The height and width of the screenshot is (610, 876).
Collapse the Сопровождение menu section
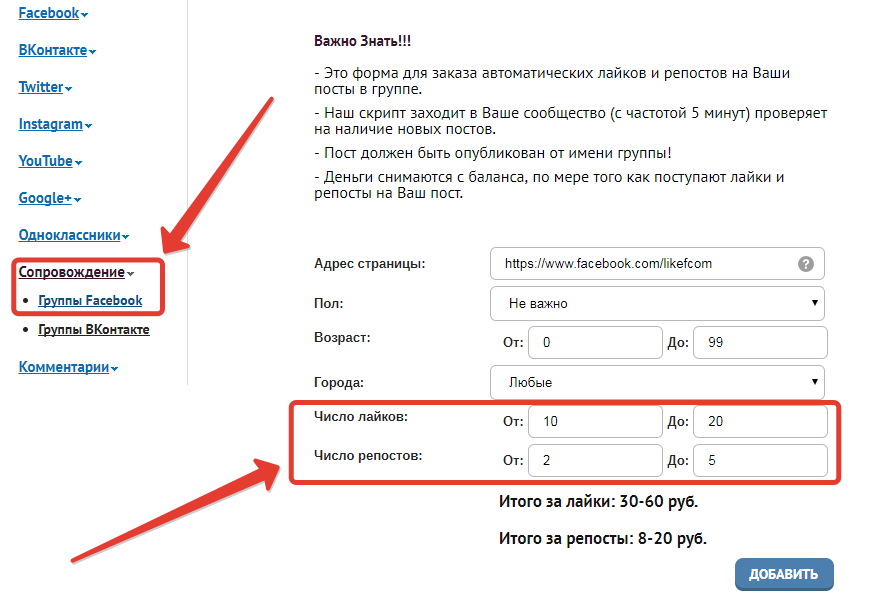[76, 272]
